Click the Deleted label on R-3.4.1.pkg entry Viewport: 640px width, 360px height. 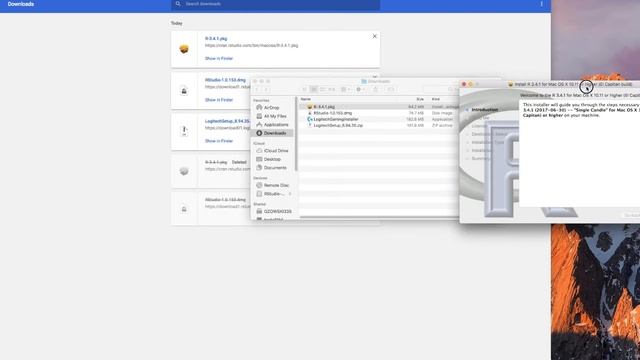click(239, 162)
